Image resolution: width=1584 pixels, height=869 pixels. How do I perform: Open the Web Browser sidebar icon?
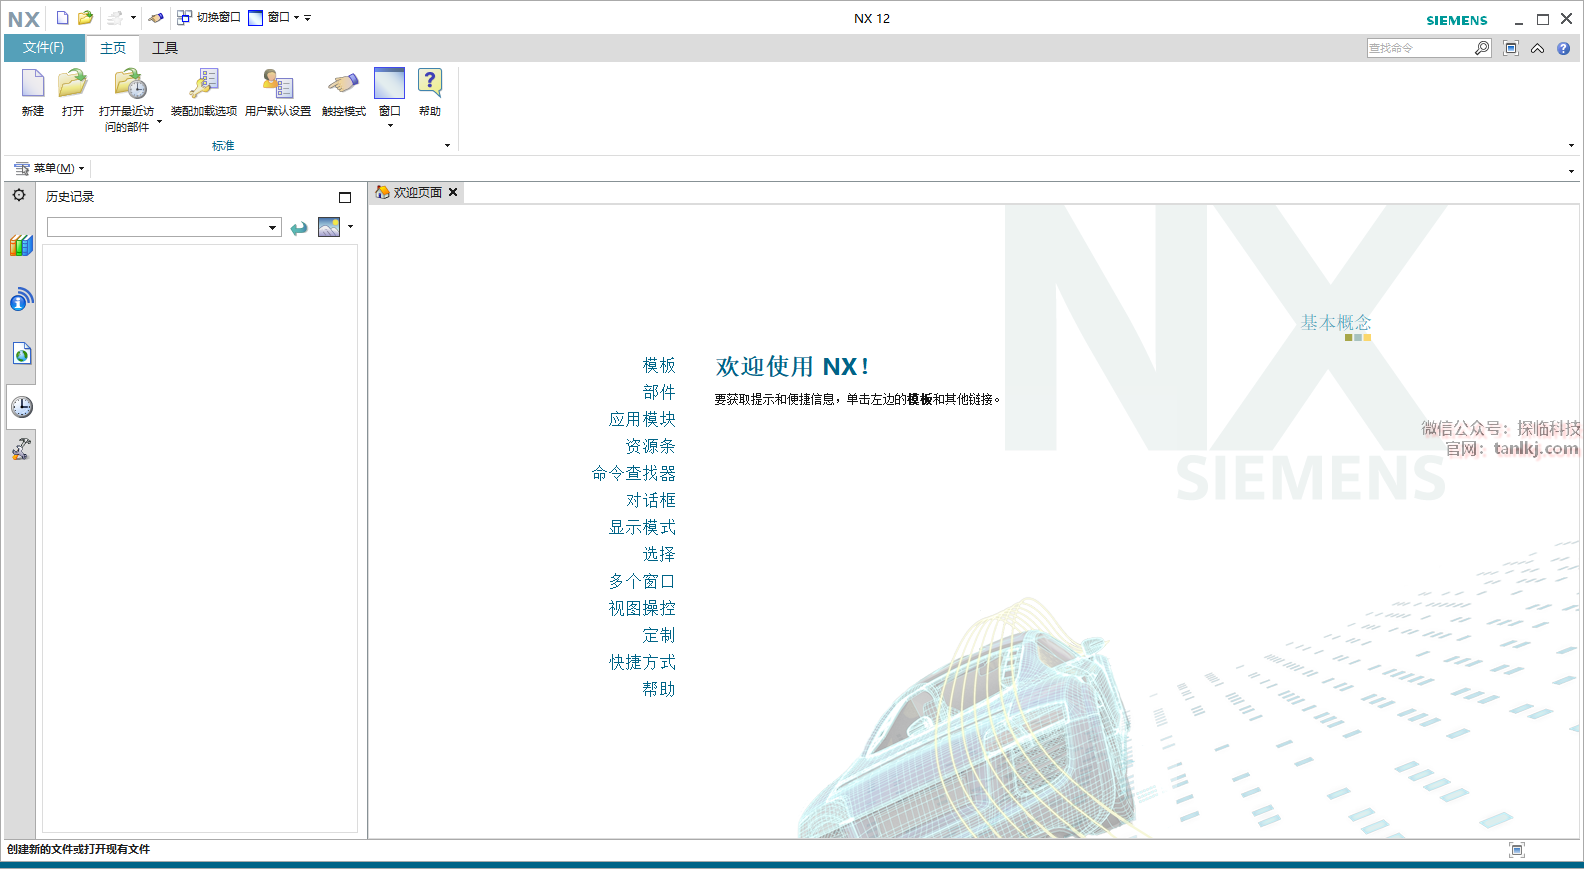pyautogui.click(x=21, y=299)
